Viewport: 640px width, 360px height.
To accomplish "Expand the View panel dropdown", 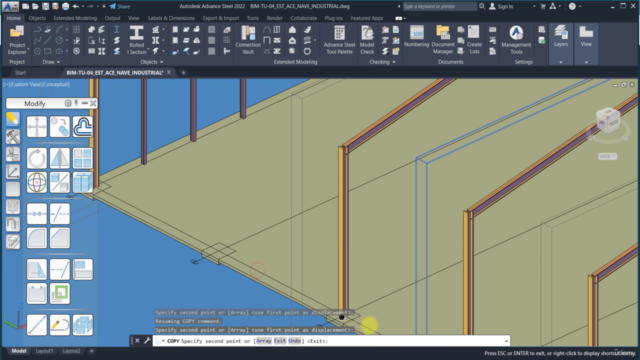I will [586, 62].
